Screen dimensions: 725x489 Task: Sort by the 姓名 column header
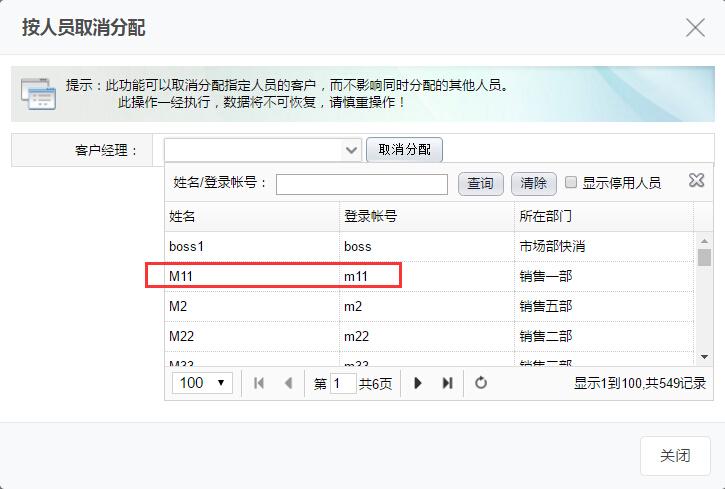(252, 216)
